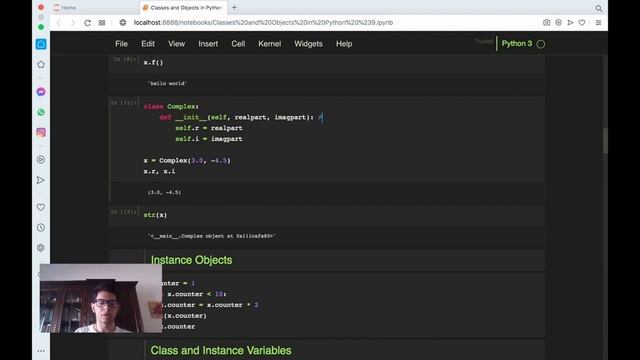This screenshot has width=640, height=360.
Task: Open the Easy Setup menu icon
Action: (x=598, y=23)
